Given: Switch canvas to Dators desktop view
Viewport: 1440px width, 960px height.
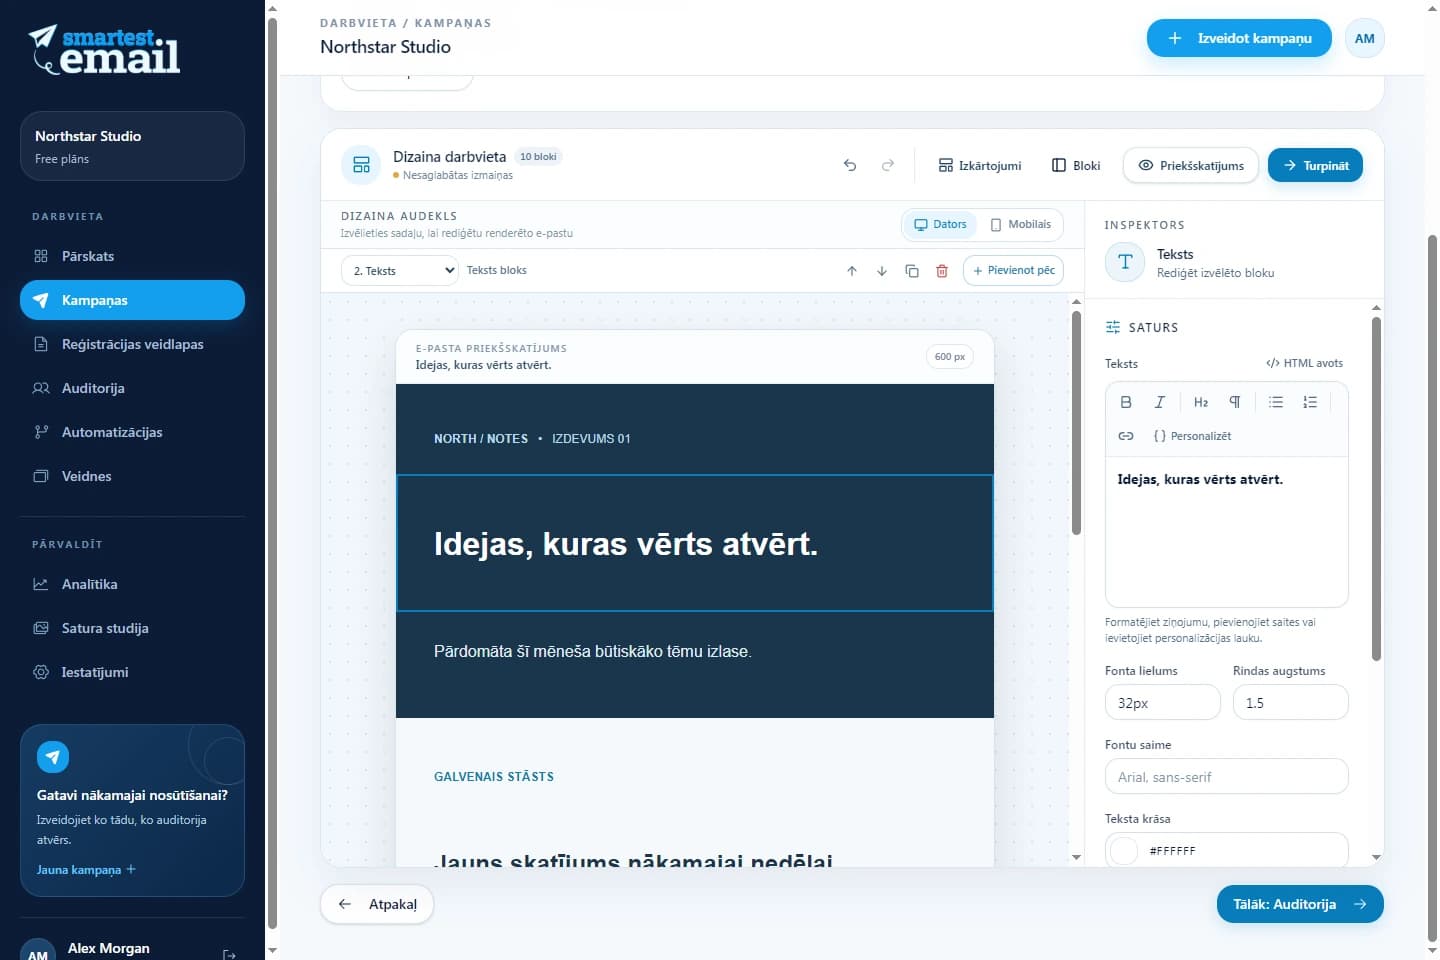Looking at the screenshot, I should (x=940, y=225).
